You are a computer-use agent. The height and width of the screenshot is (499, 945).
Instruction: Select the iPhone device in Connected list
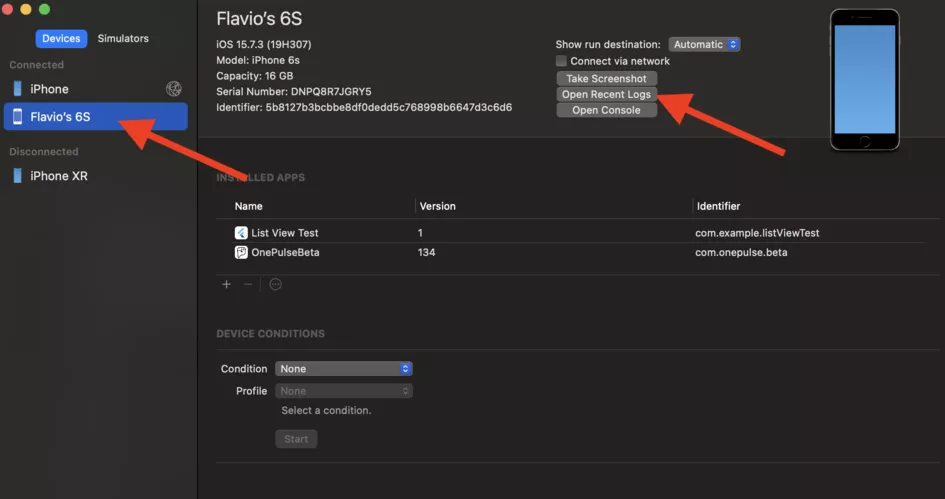[96, 89]
